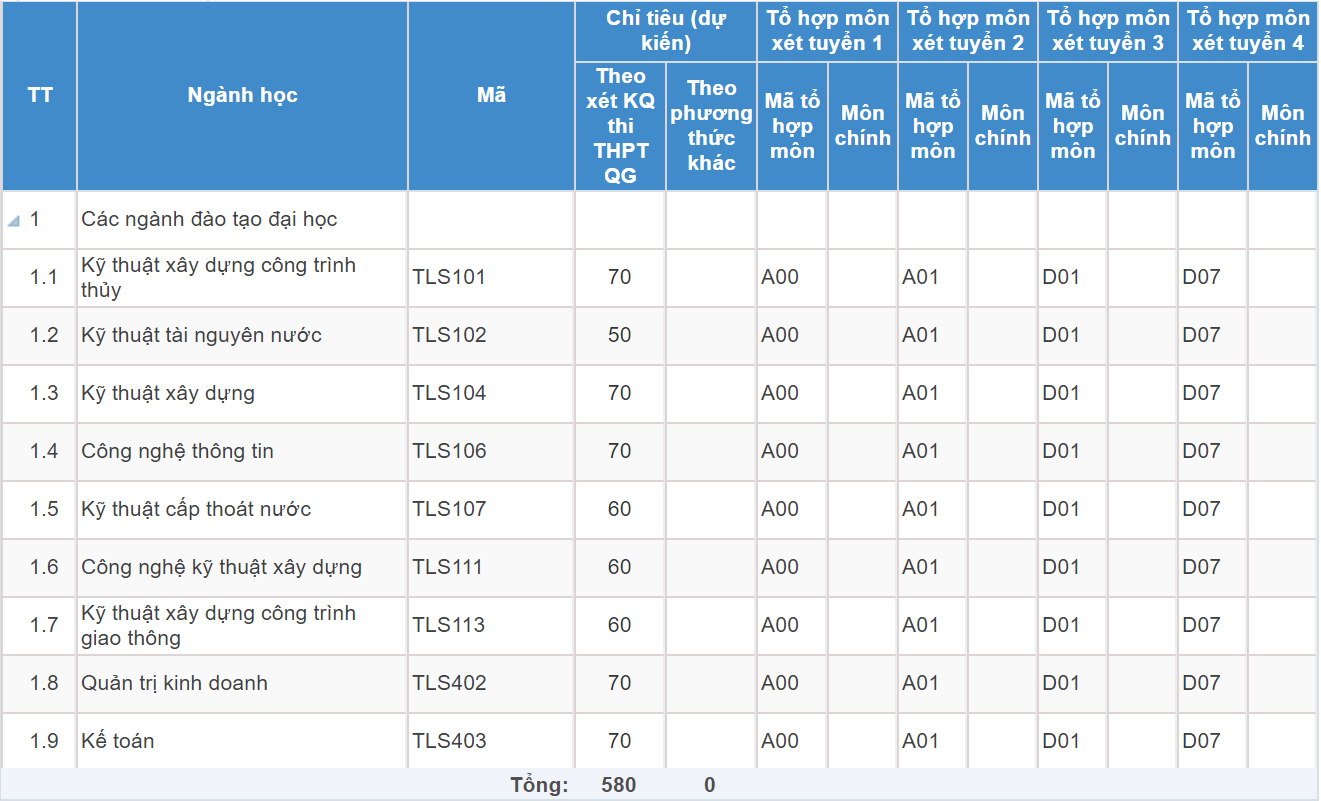Click the Tổng total value 580
This screenshot has height=801, width=1321.
tap(619, 785)
